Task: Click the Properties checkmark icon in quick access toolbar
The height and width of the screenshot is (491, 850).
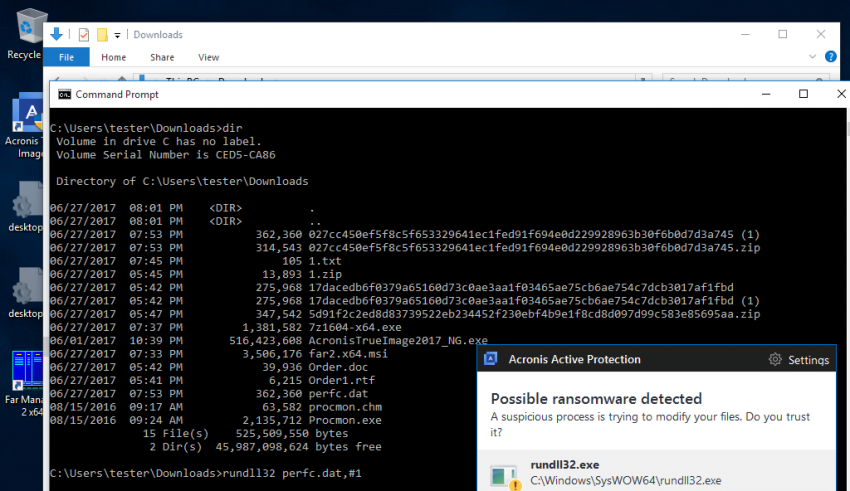Action: click(84, 35)
